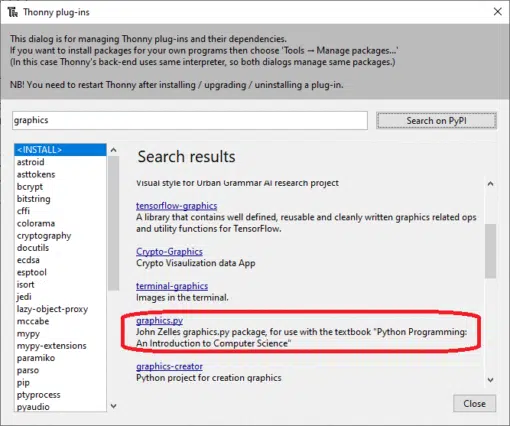Click the search field containing 'graphics'
The height and width of the screenshot is (426, 510).
(x=190, y=120)
